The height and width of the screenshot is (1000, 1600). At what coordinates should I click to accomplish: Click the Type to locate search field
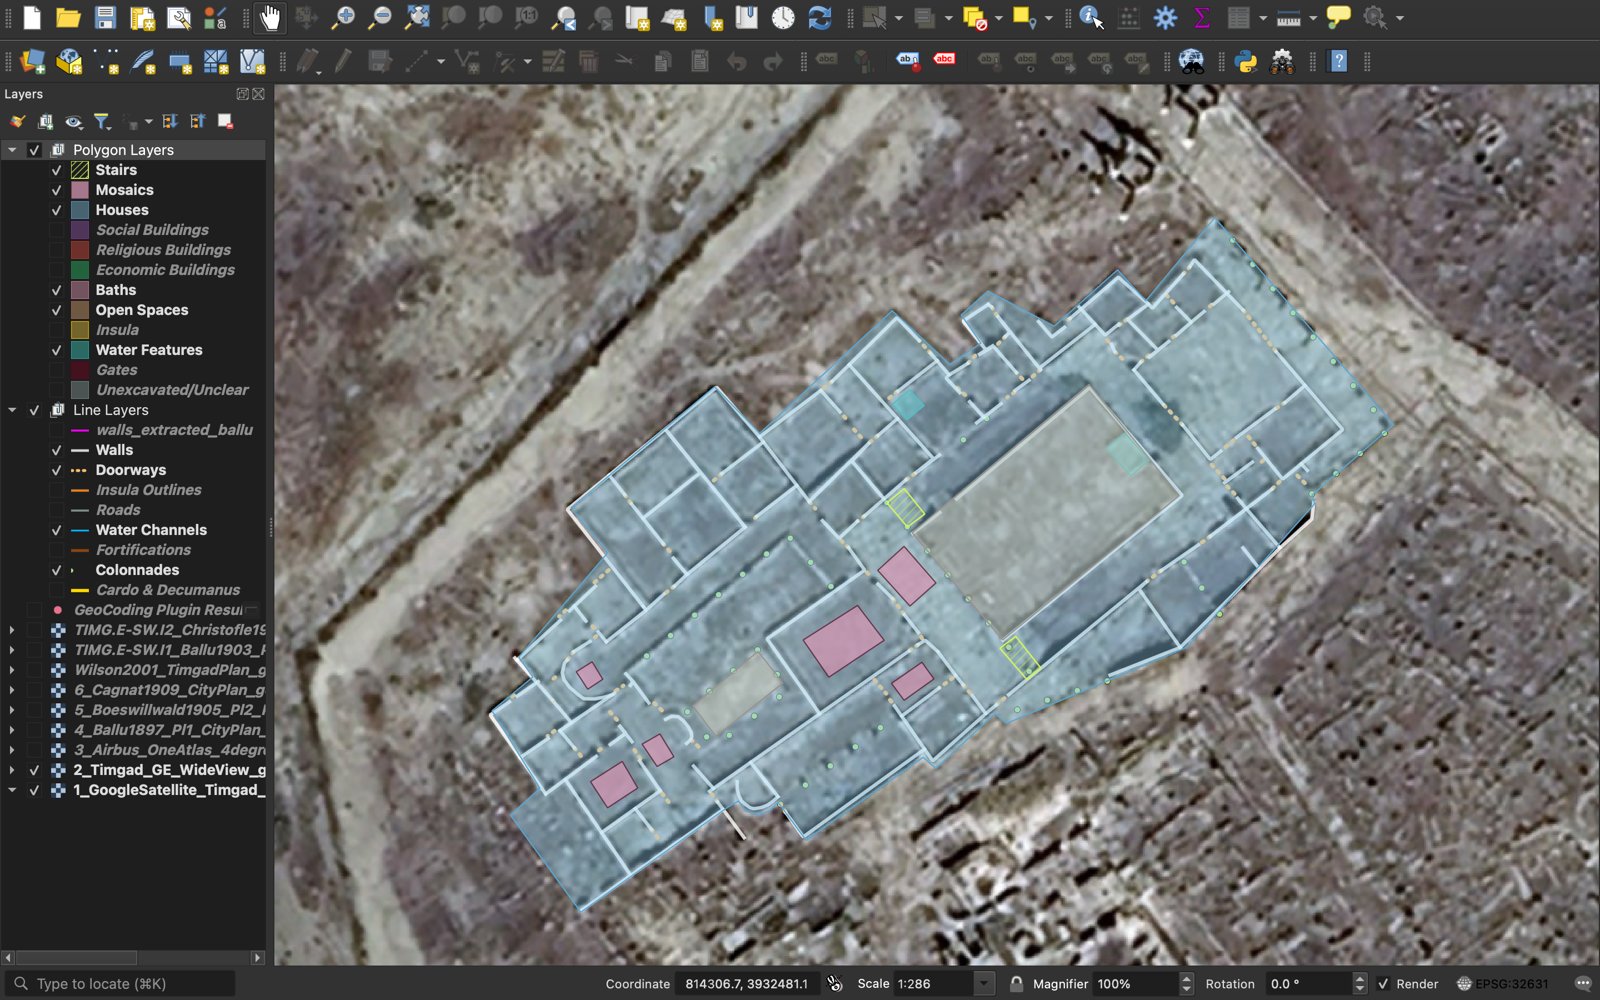pyautogui.click(x=121, y=984)
